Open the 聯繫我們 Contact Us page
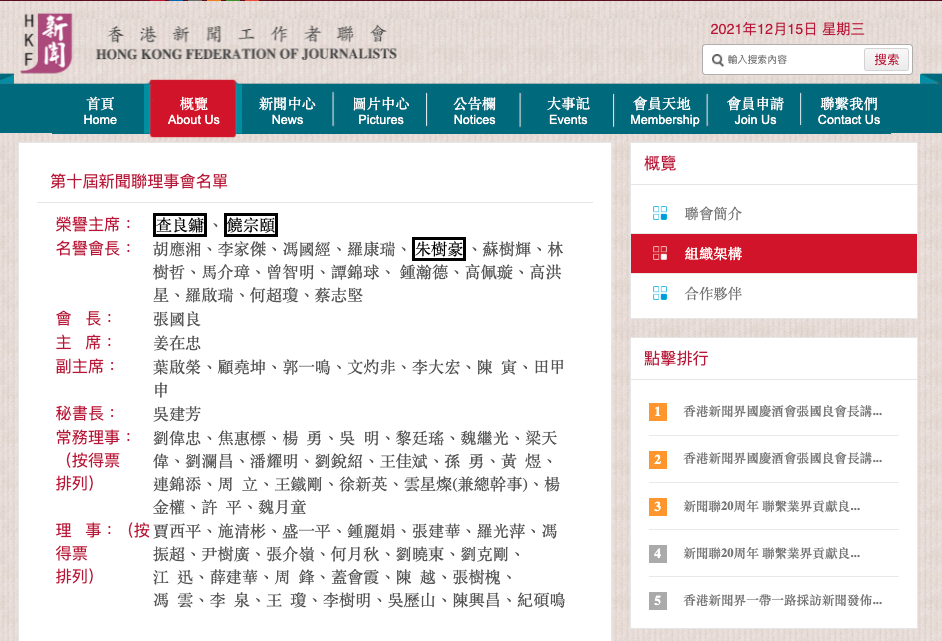The width and height of the screenshot is (942, 641). (849, 111)
